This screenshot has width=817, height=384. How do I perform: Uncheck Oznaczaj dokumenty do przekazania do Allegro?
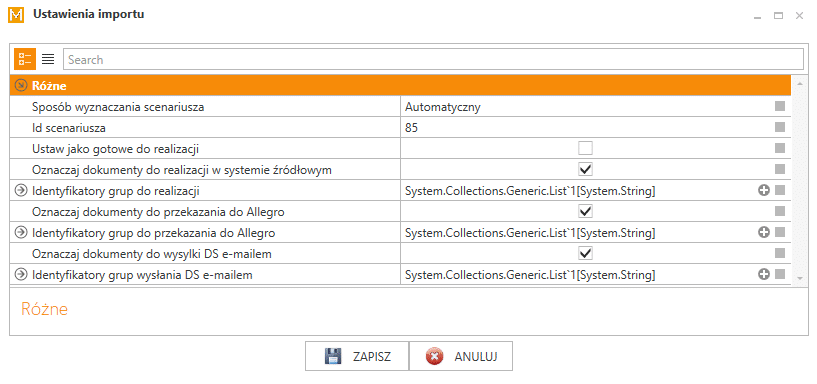tap(585, 212)
